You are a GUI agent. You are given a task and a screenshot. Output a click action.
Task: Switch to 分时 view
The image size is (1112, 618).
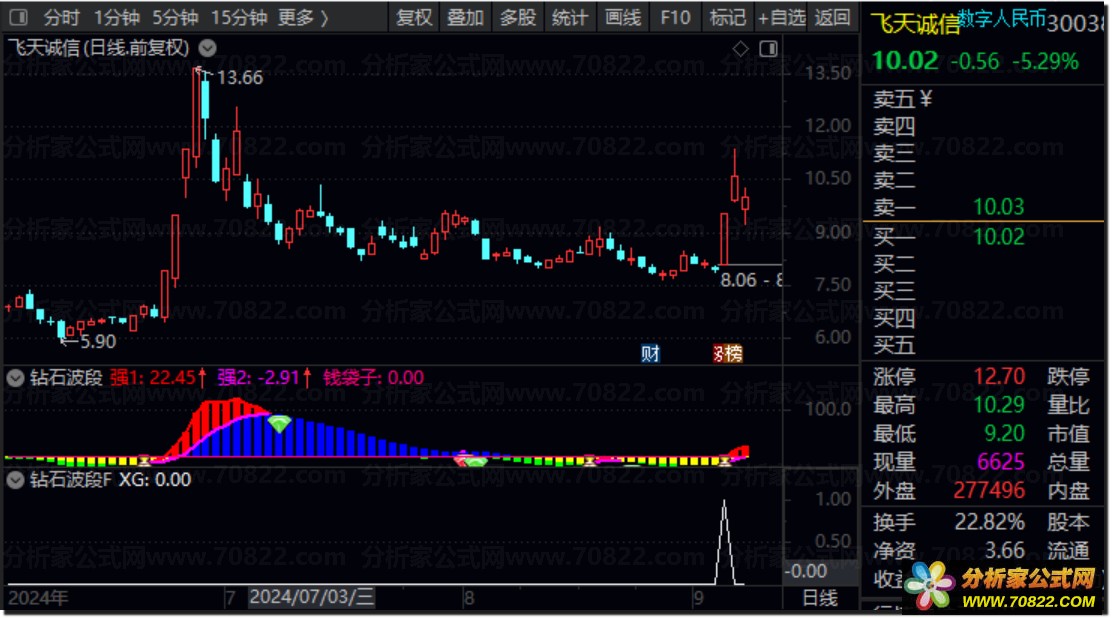tap(62, 17)
